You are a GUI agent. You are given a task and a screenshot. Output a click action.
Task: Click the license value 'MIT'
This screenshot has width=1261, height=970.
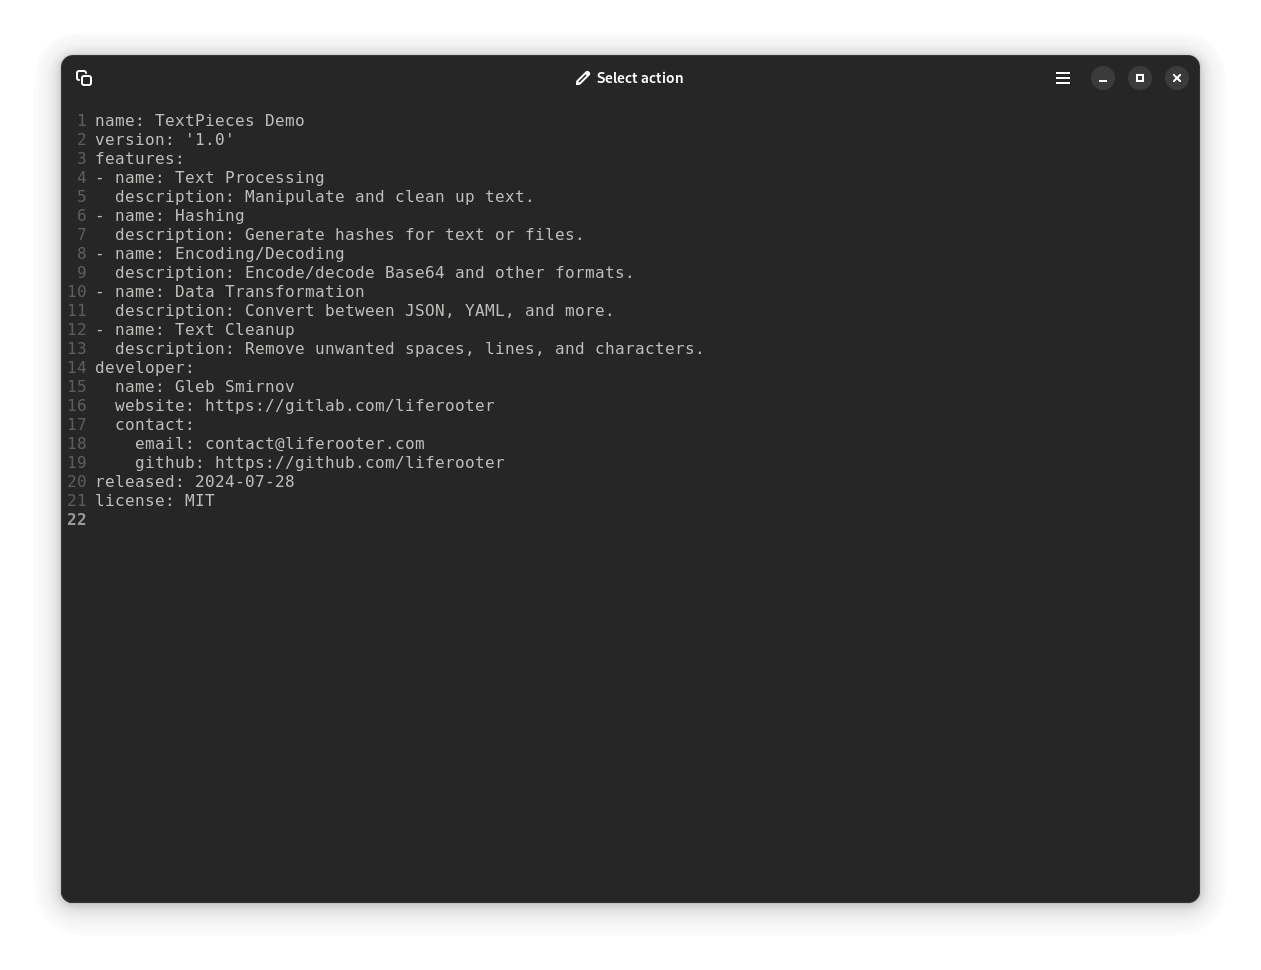coord(199,501)
